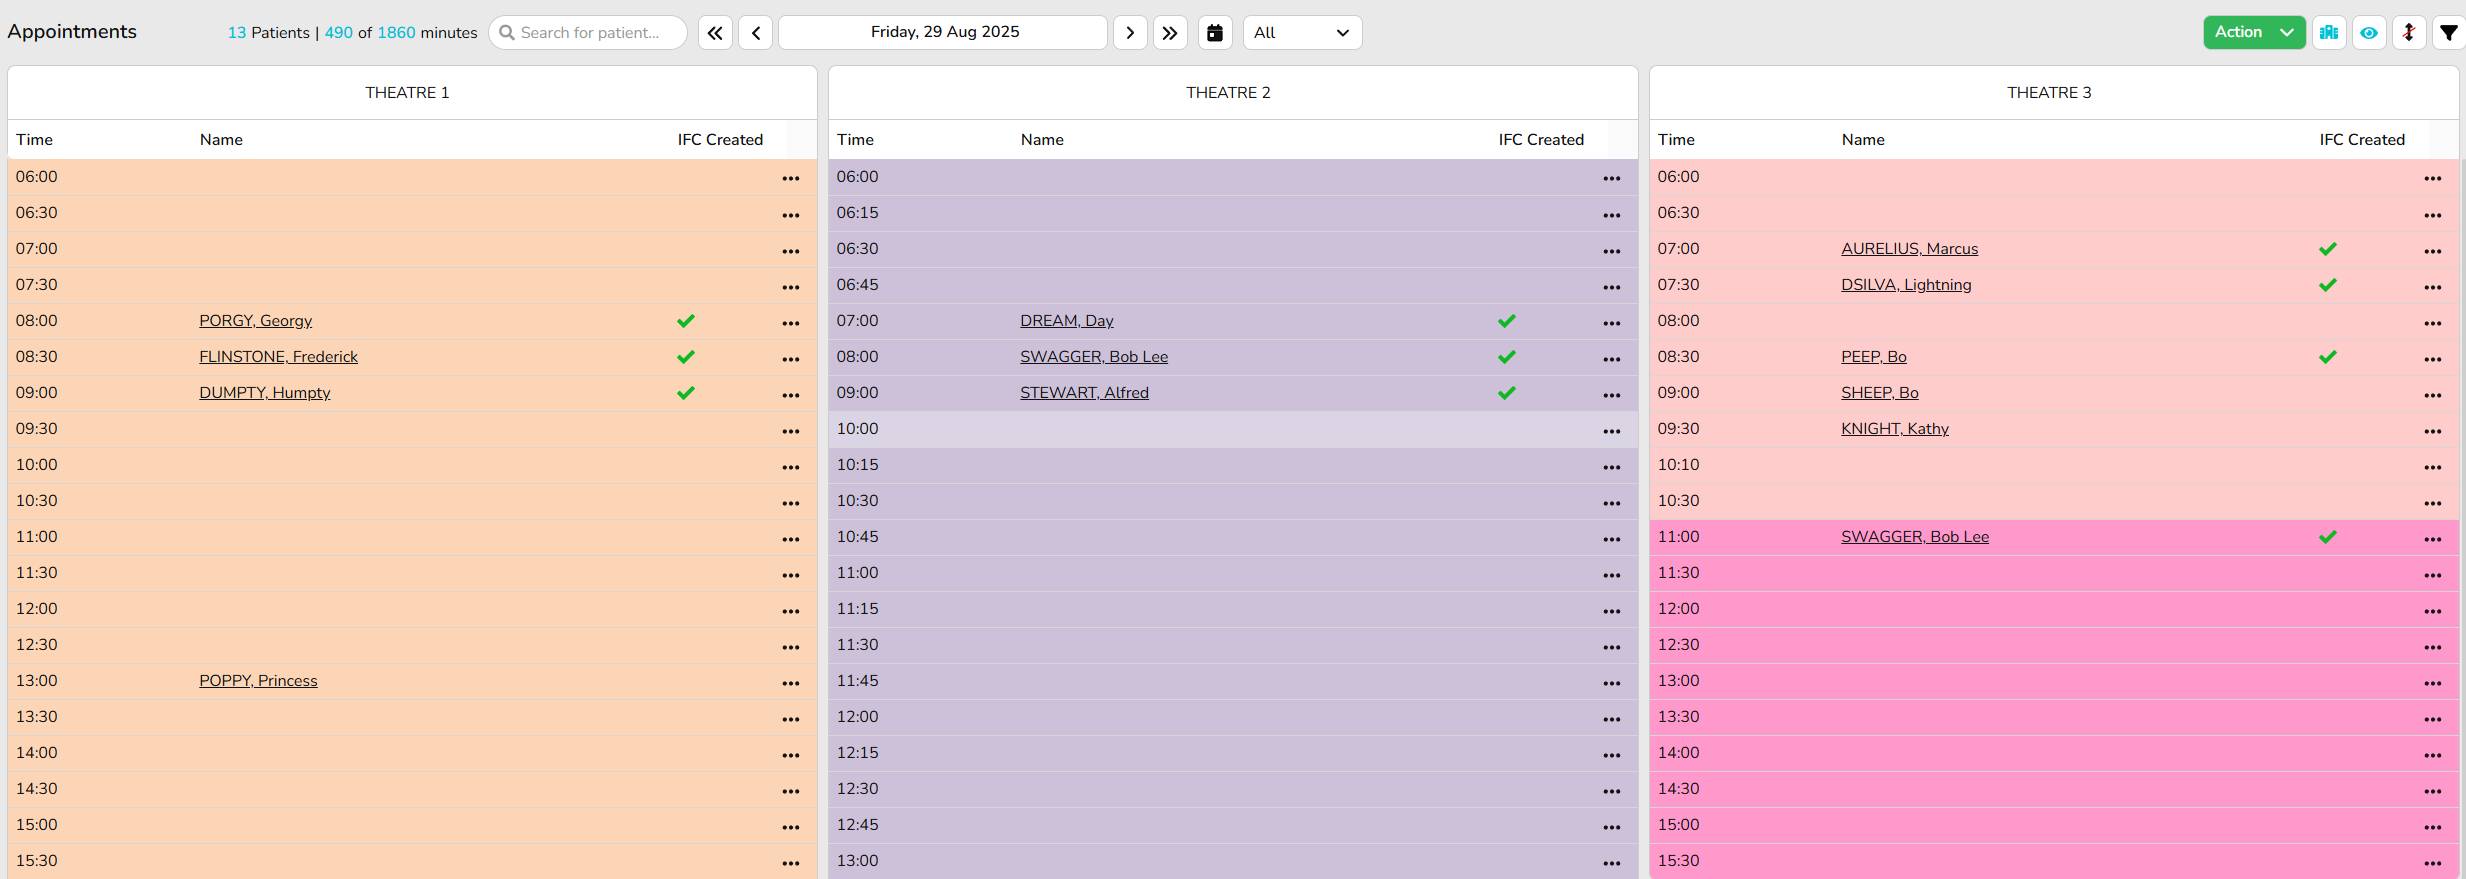Click the Friday, 29 Aug 2025 date display
Image resolution: width=2466 pixels, height=879 pixels.
coord(944,32)
